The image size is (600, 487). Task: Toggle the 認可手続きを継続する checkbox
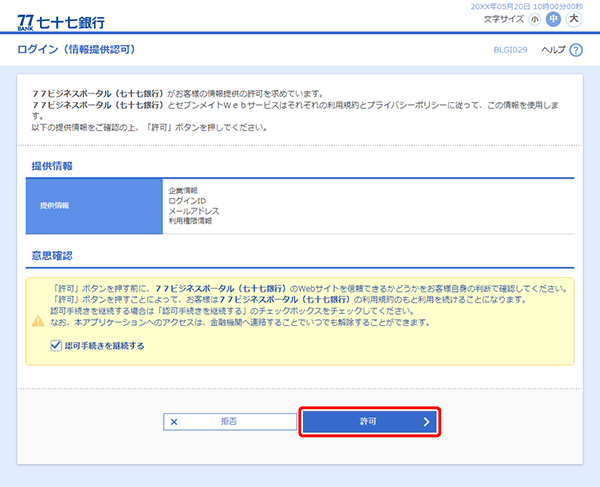(56, 345)
